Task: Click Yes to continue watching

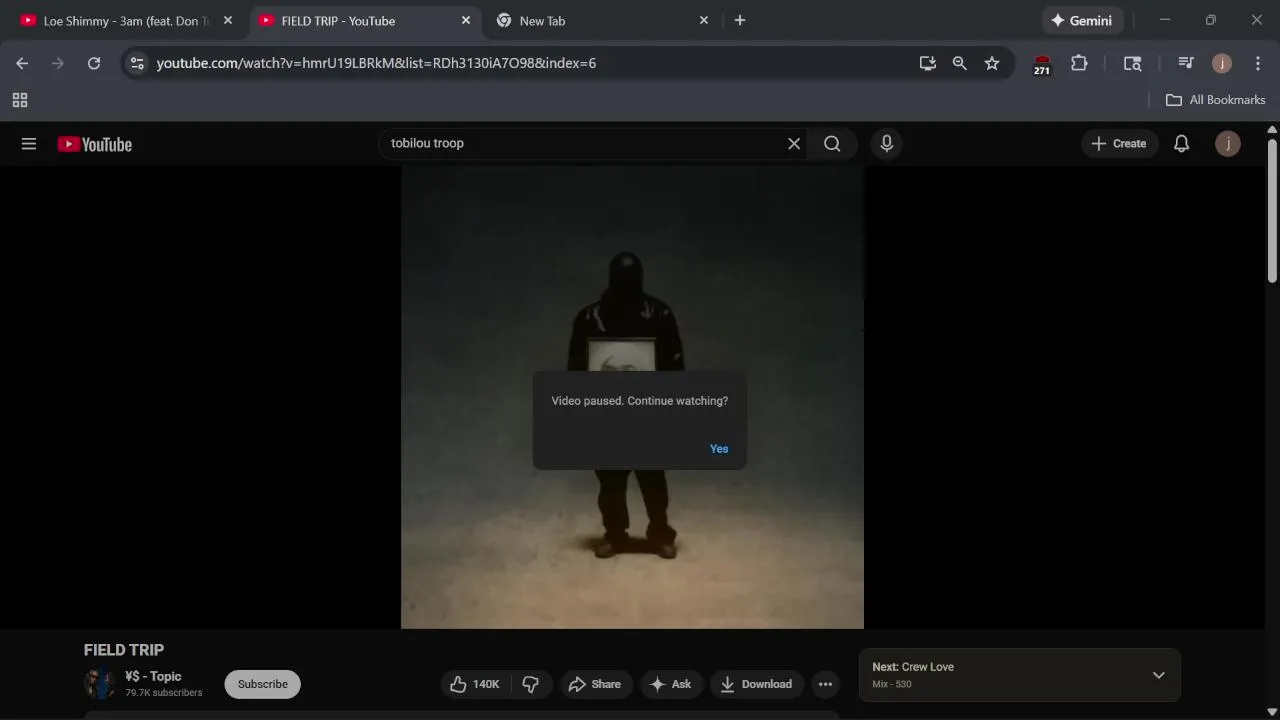Action: (719, 449)
